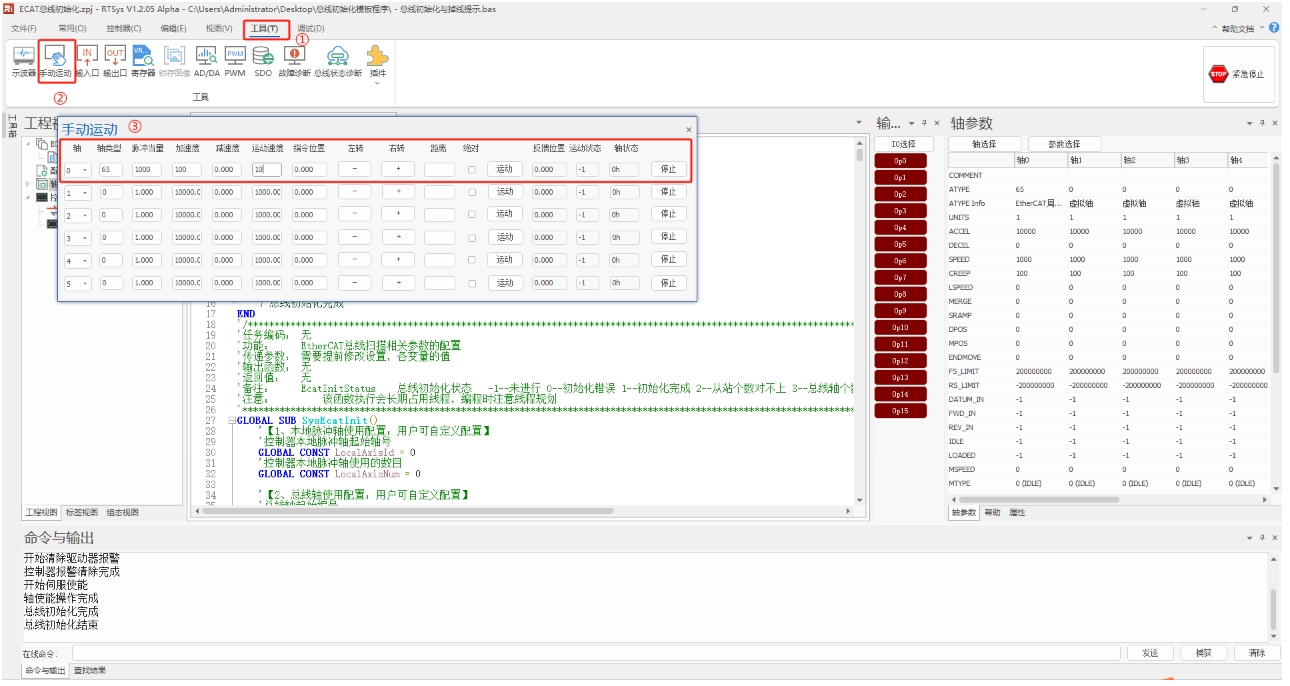Close the 命令与输出 panel
This screenshot has width=1290, height=686.
click(1275, 538)
